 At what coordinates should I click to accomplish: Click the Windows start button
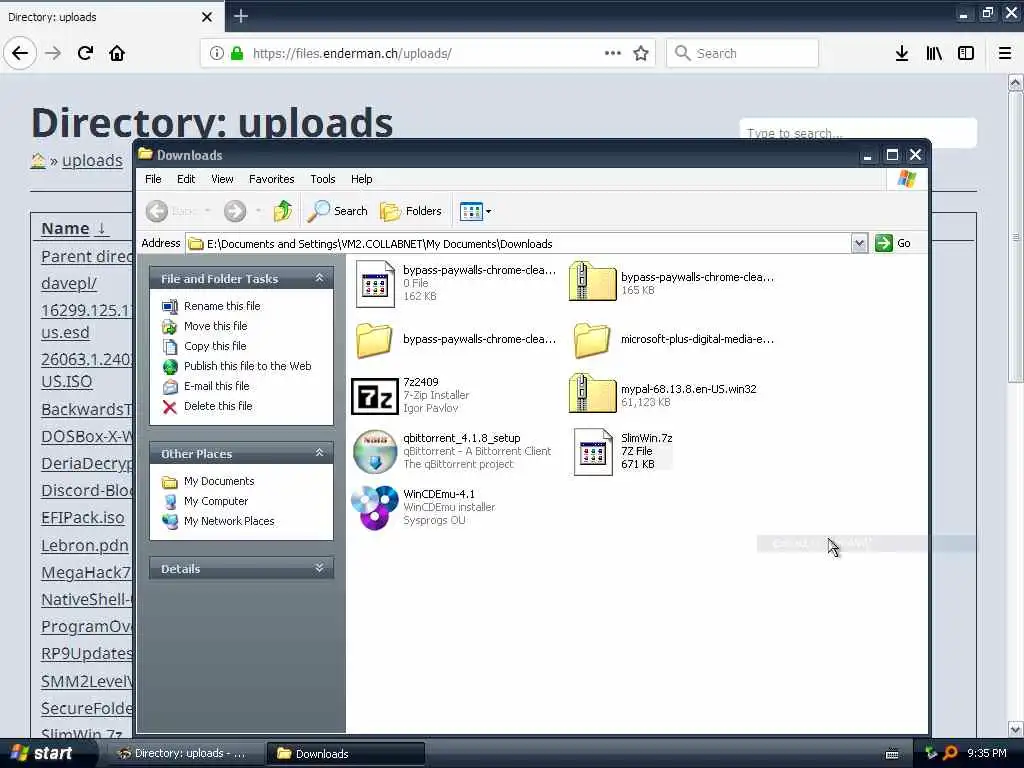click(42, 753)
